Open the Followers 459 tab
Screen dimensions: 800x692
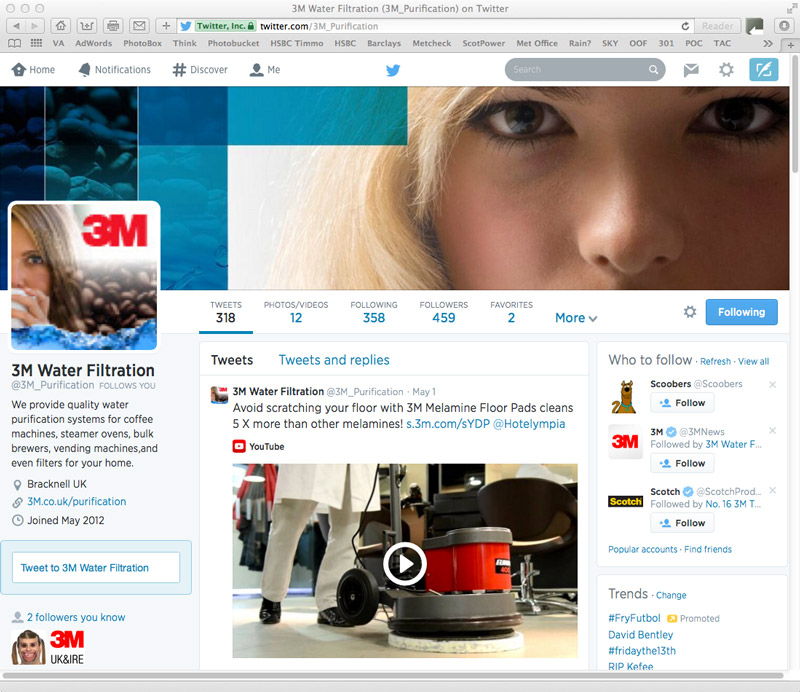[443, 312]
